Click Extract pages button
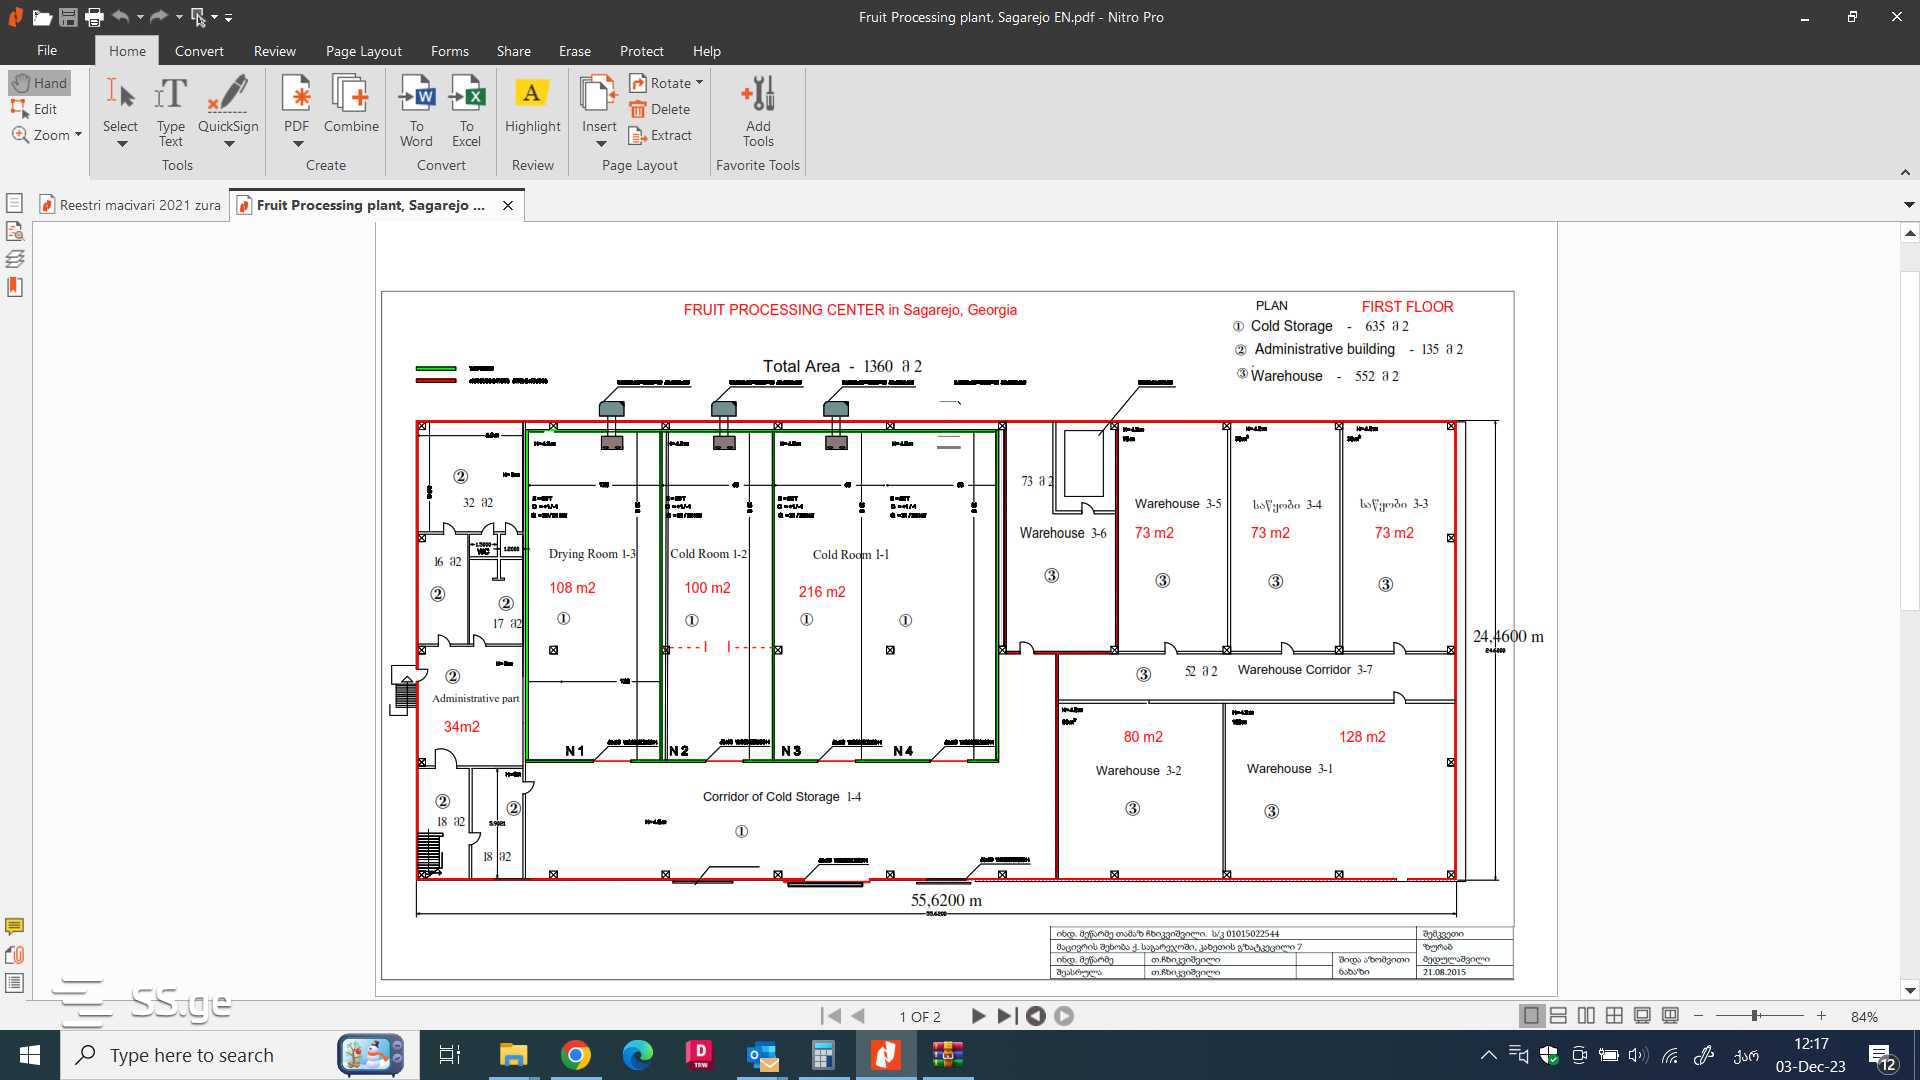This screenshot has height=1080, width=1920. (x=661, y=135)
